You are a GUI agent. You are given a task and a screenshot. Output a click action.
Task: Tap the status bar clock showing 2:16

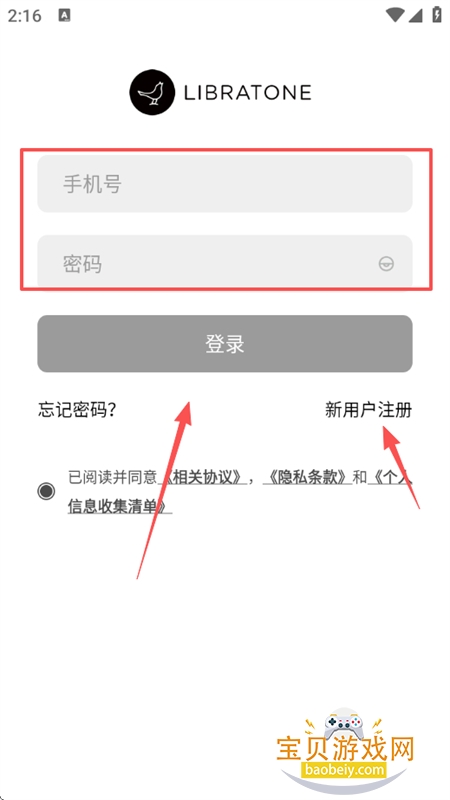coord(24,16)
